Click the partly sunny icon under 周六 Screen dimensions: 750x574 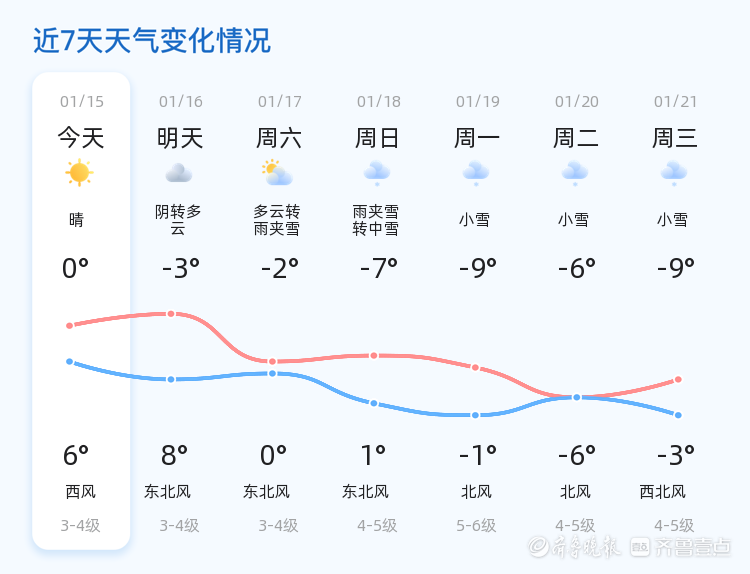(x=277, y=173)
